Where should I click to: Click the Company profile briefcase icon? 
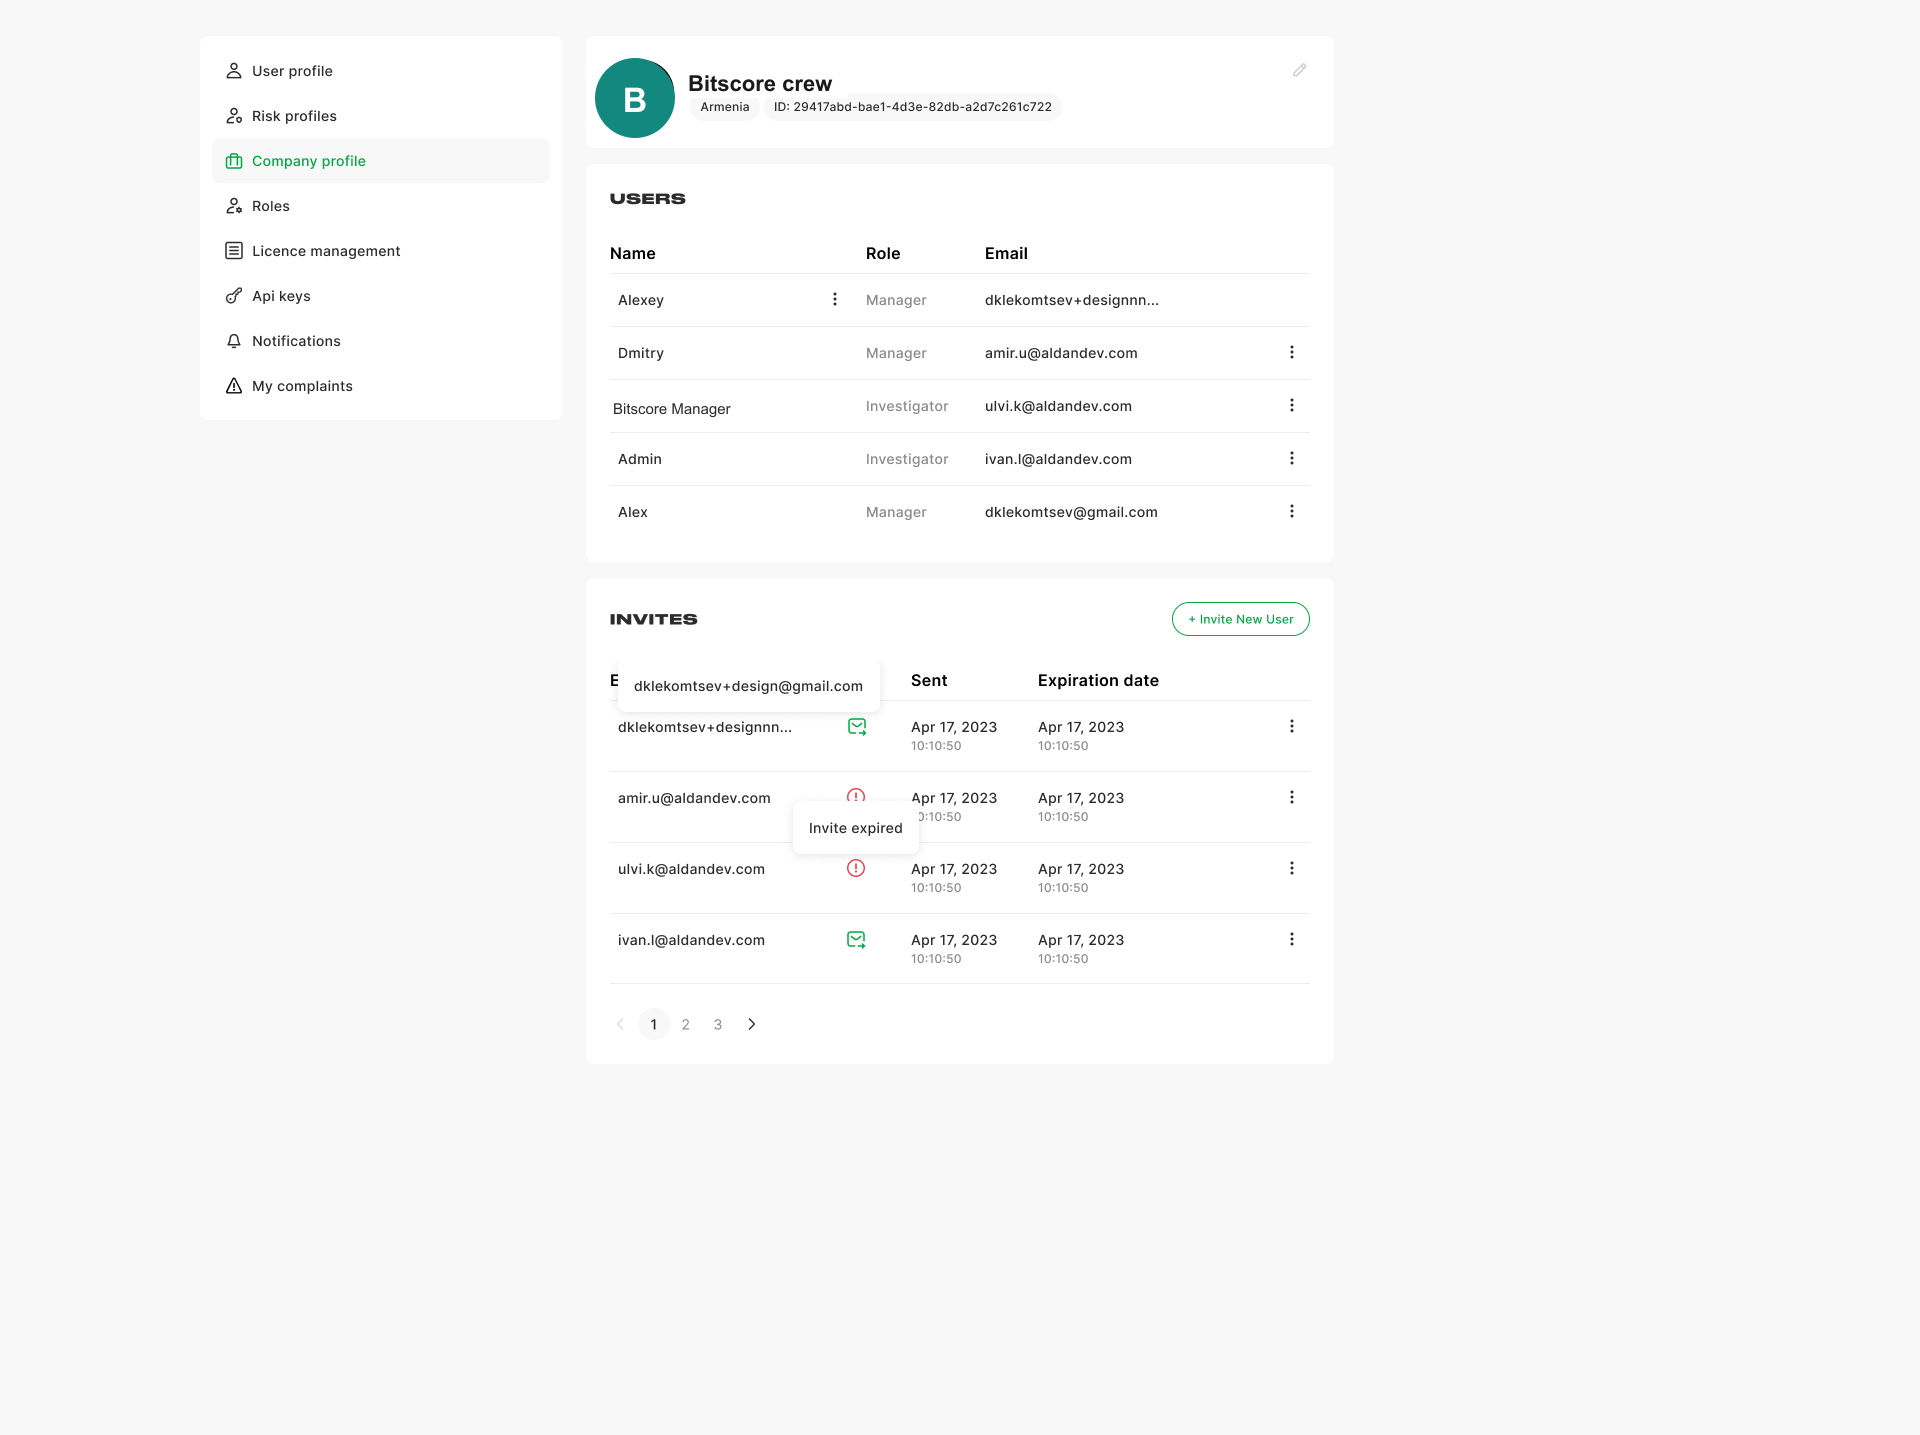click(234, 161)
